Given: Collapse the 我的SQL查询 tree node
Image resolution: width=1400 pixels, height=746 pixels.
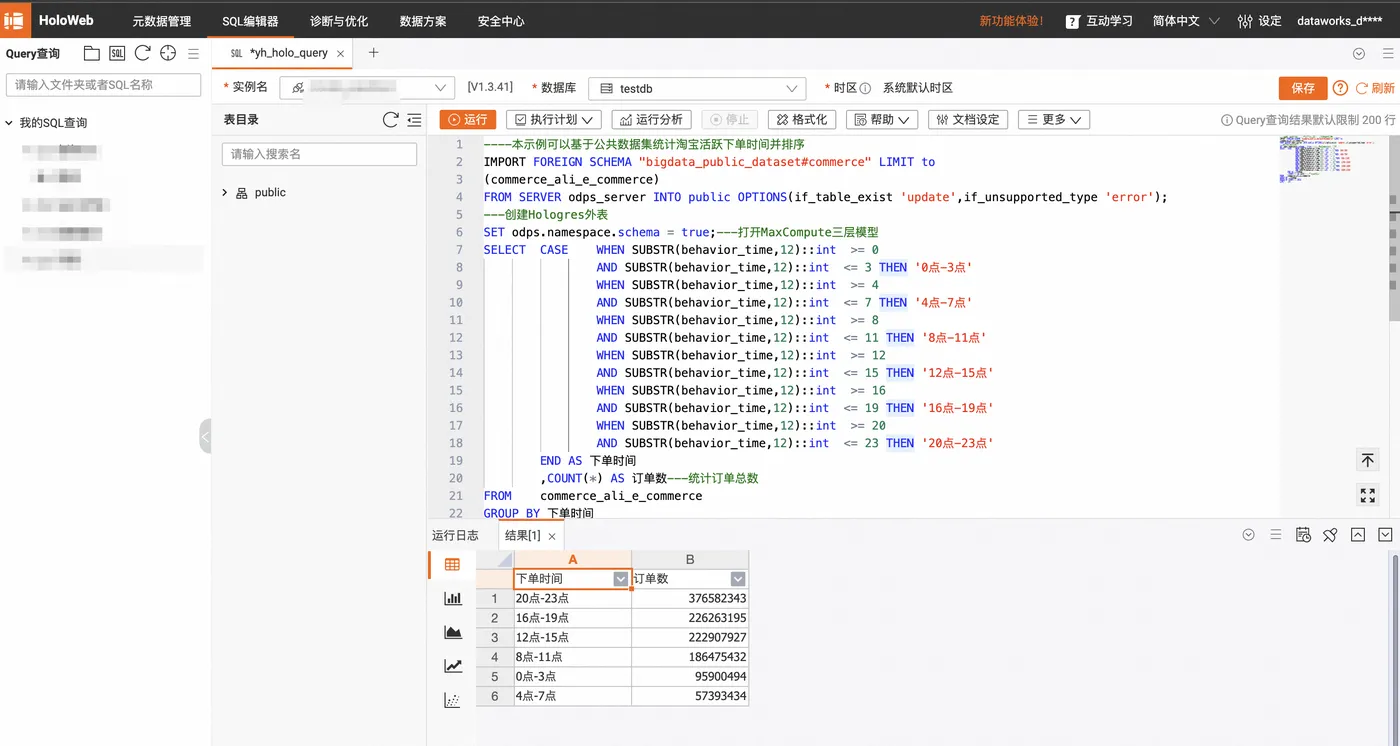Looking at the screenshot, I should pos(9,123).
